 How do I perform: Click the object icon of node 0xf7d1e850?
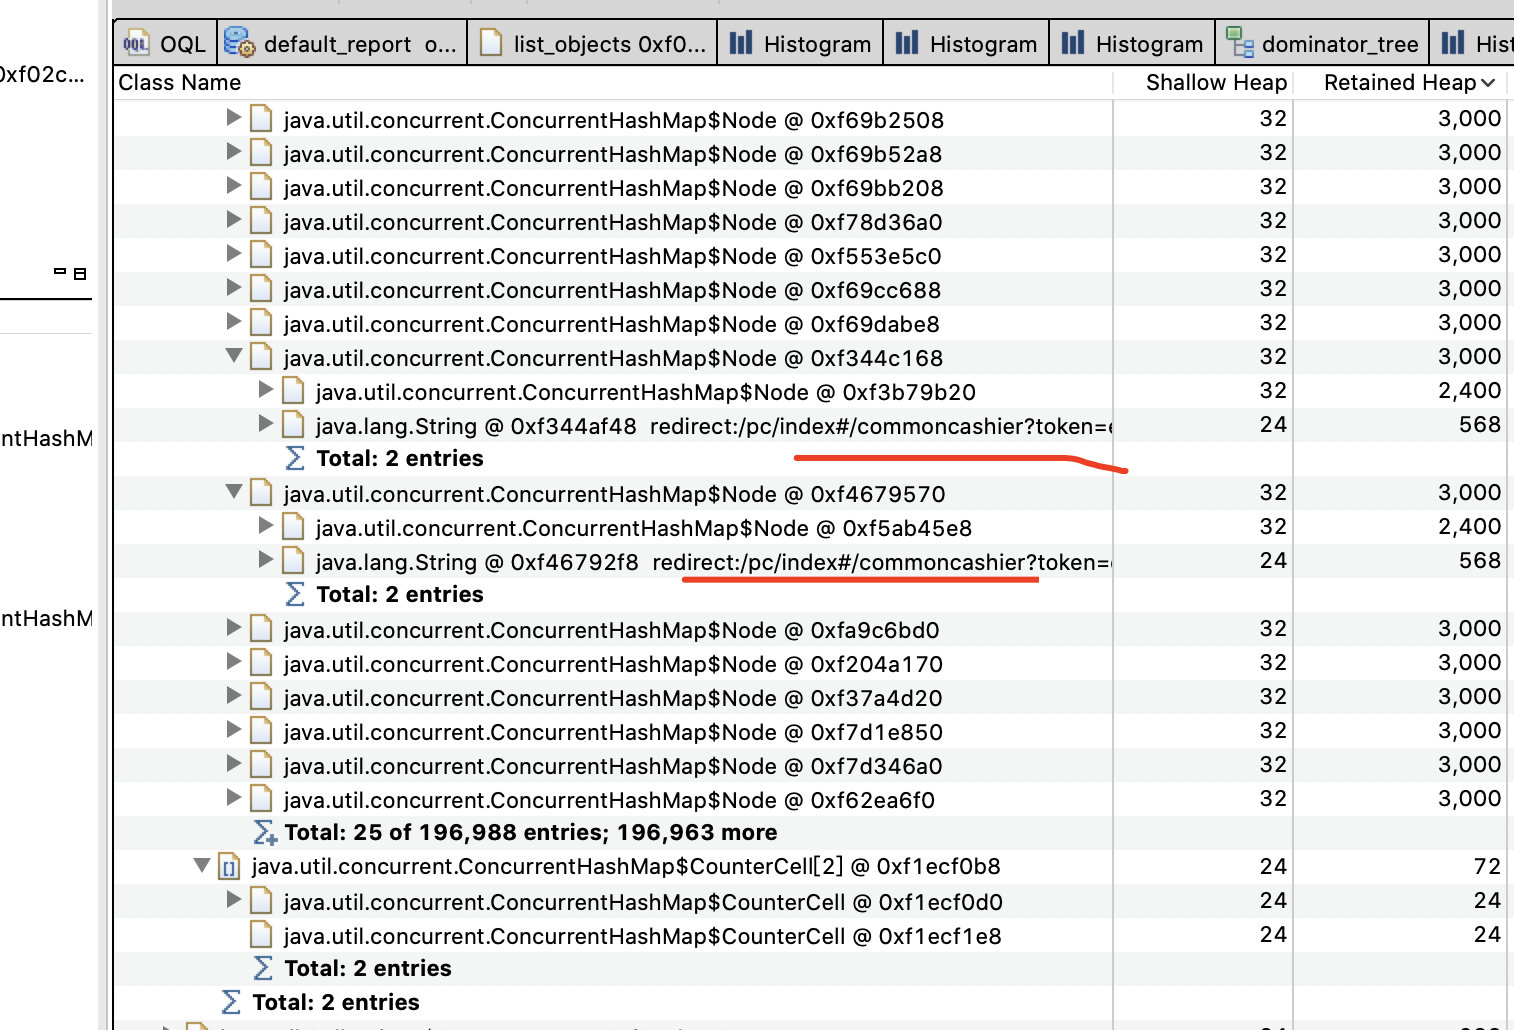(x=261, y=731)
